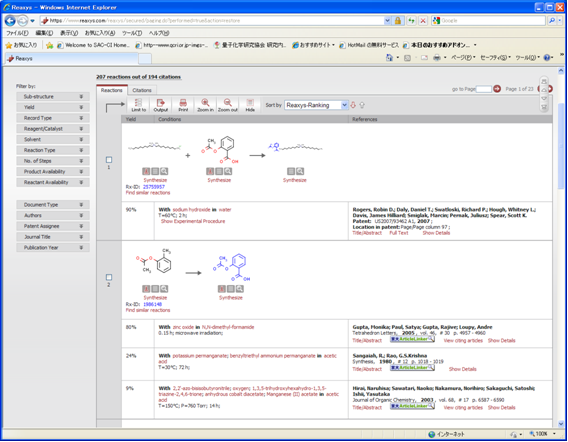The width and height of the screenshot is (568, 442).
Task: Expand the Journal Title filter
Action: tap(53, 237)
